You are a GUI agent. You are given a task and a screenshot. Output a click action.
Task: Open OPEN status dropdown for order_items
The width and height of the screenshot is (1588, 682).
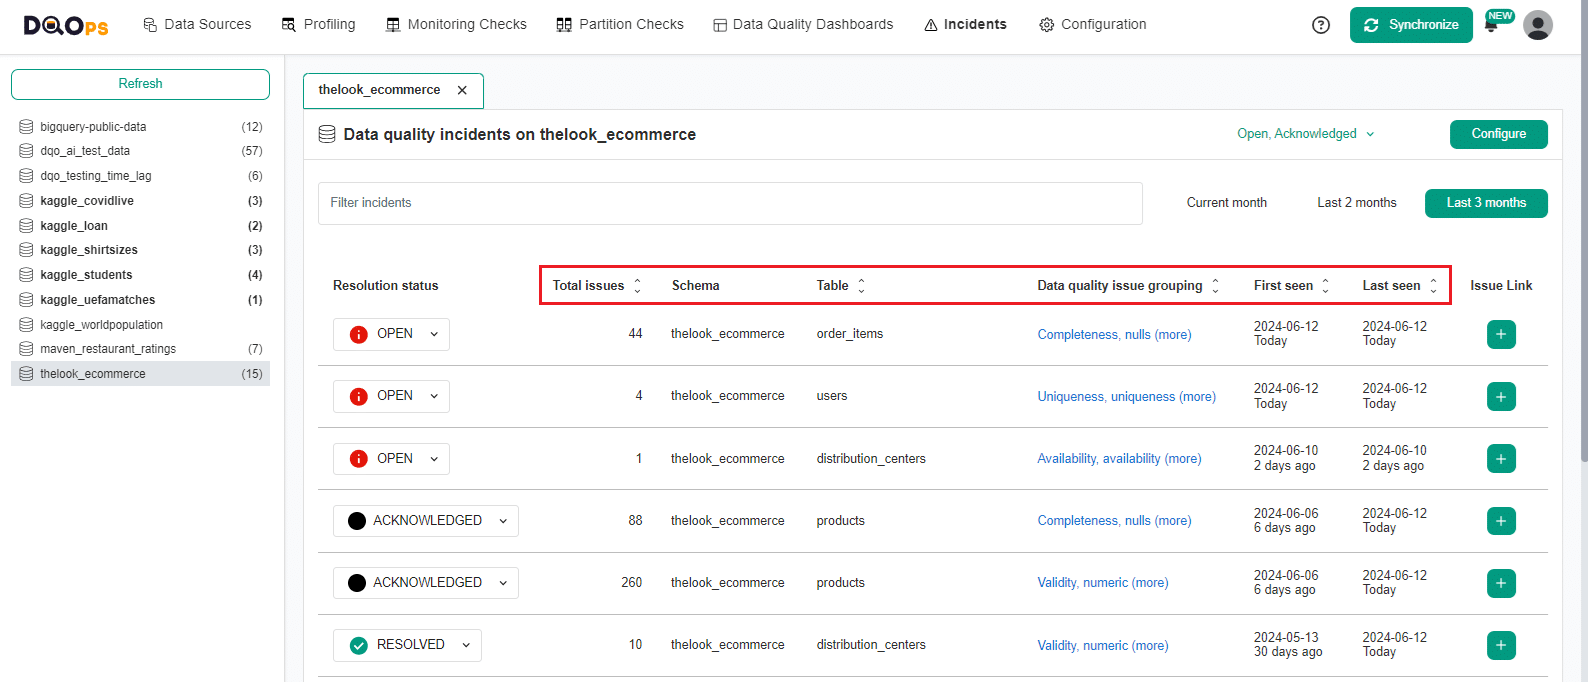(391, 334)
